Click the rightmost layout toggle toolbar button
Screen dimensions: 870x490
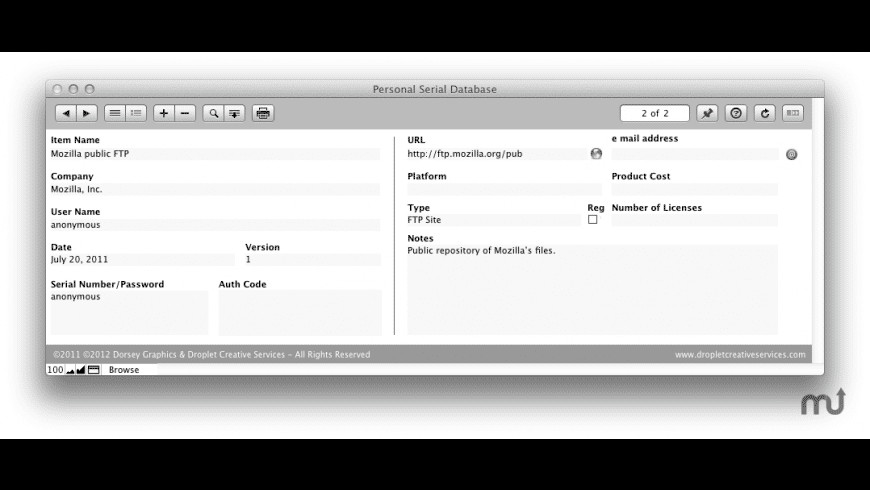793,113
